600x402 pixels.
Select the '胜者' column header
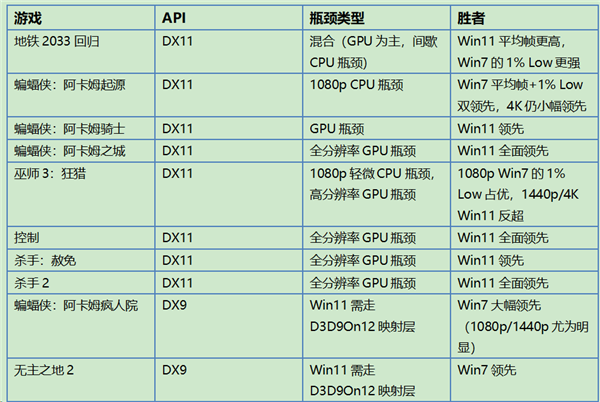coord(525,18)
